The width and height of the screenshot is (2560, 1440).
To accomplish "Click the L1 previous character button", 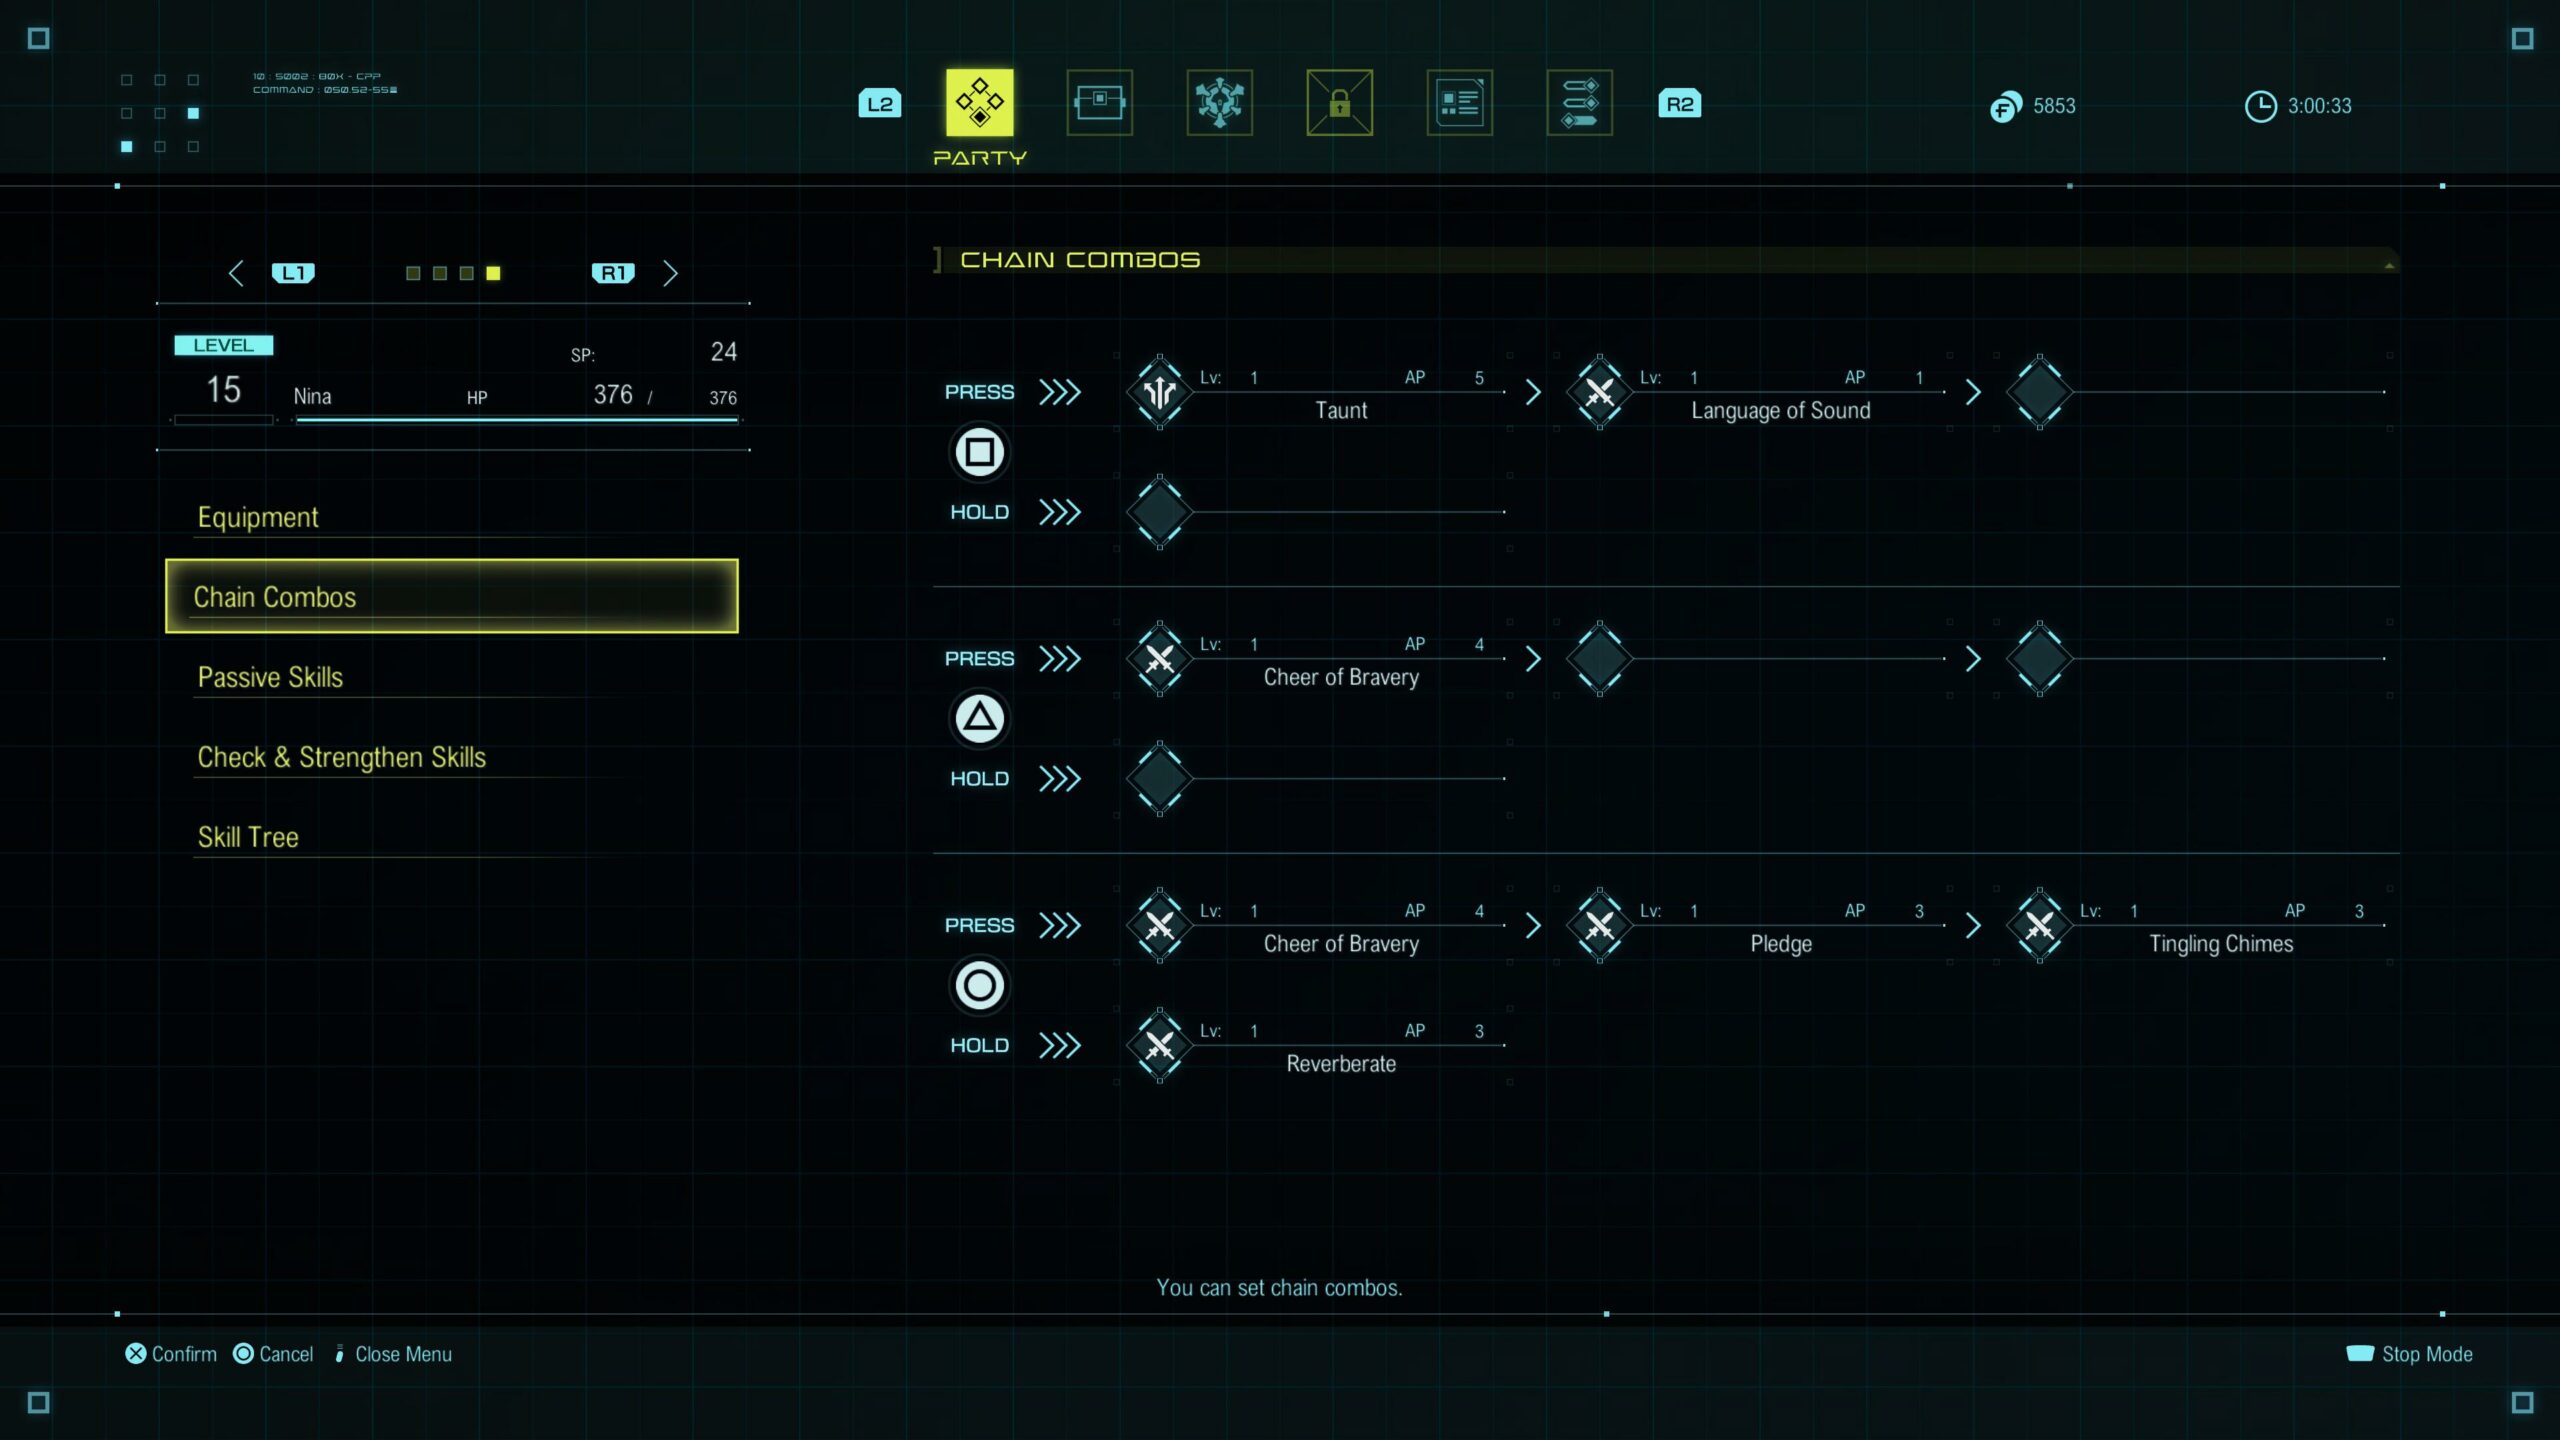I will point(293,273).
